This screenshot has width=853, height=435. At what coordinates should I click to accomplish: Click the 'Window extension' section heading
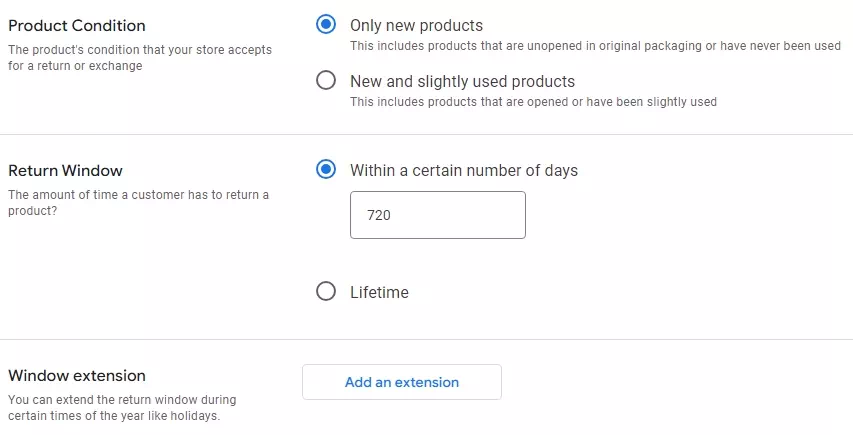[x=77, y=375]
